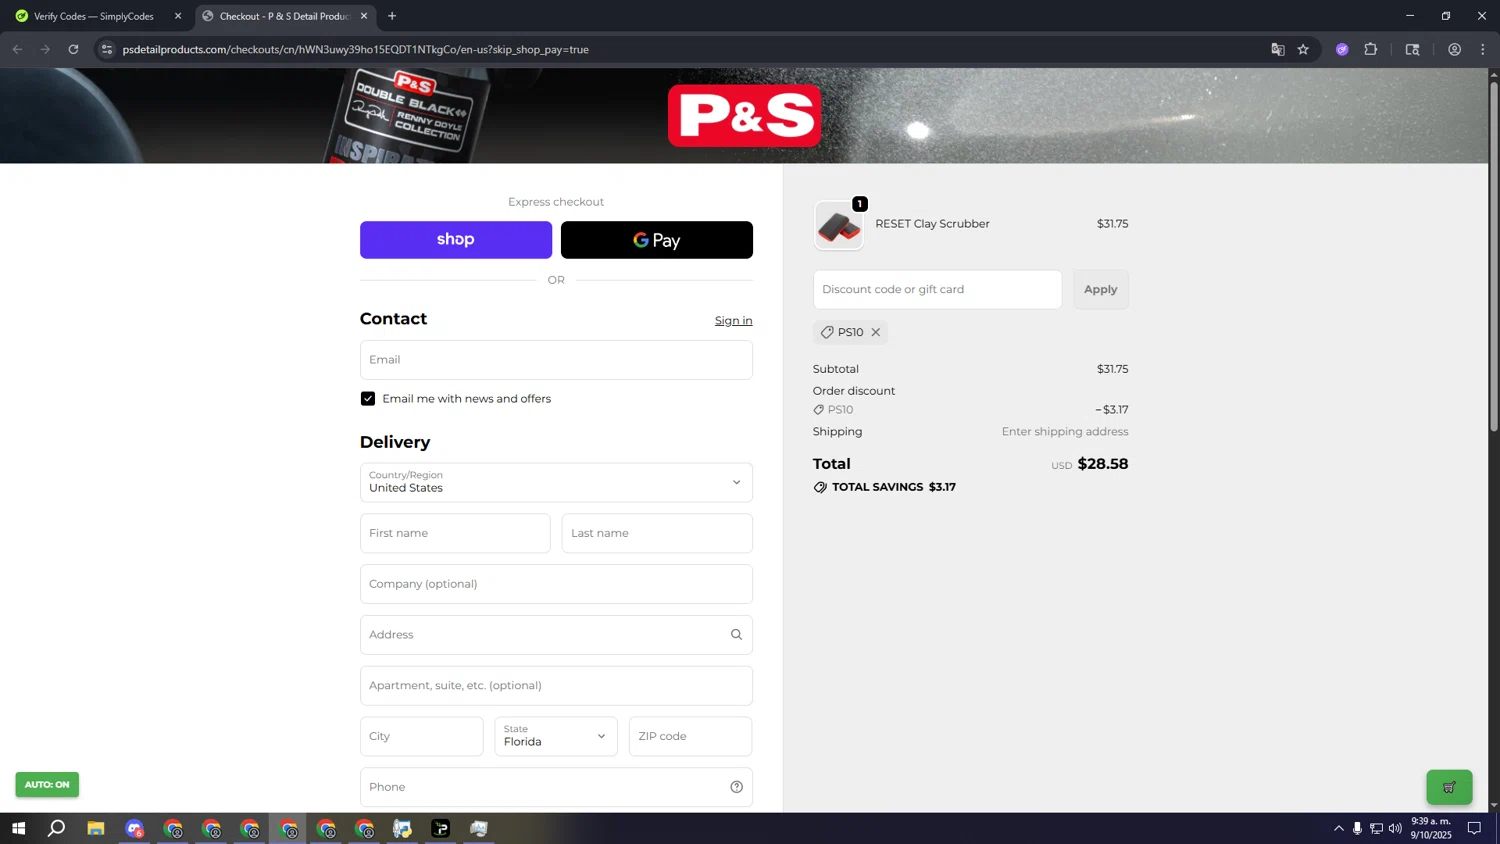Open the PyCharm-style black P taskbar icon

click(441, 828)
